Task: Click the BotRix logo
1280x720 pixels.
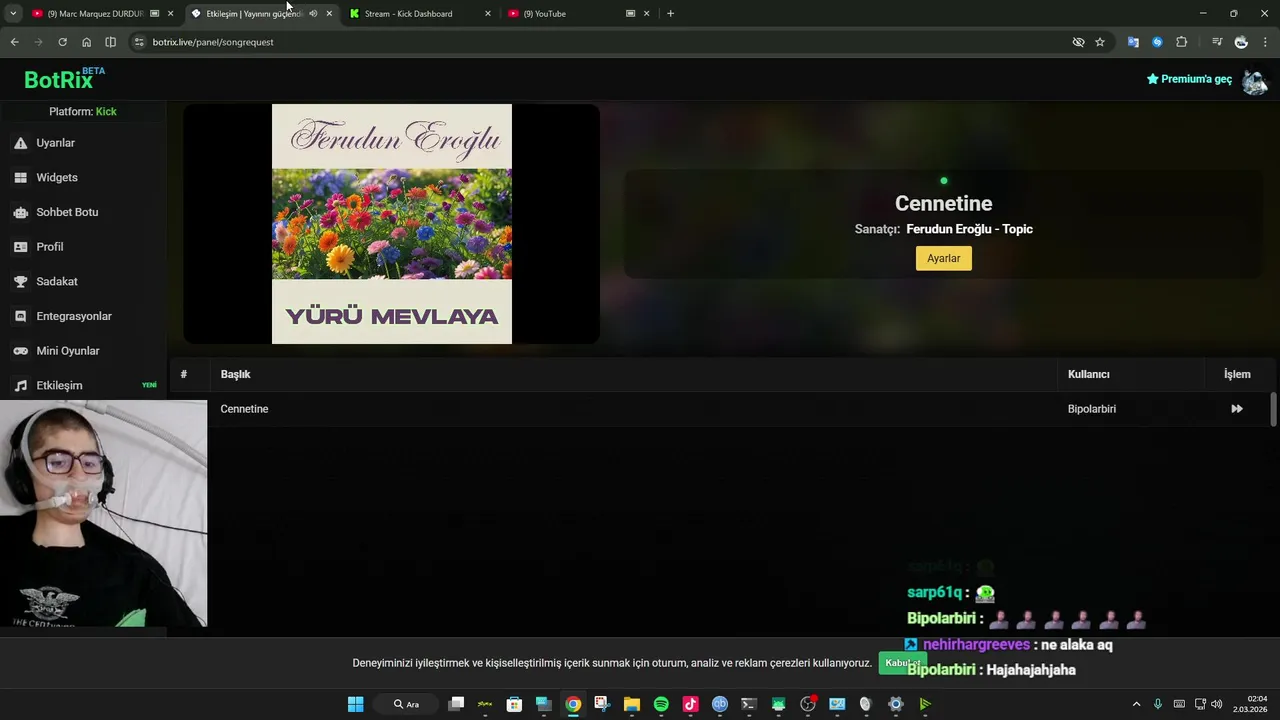Action: (64, 79)
